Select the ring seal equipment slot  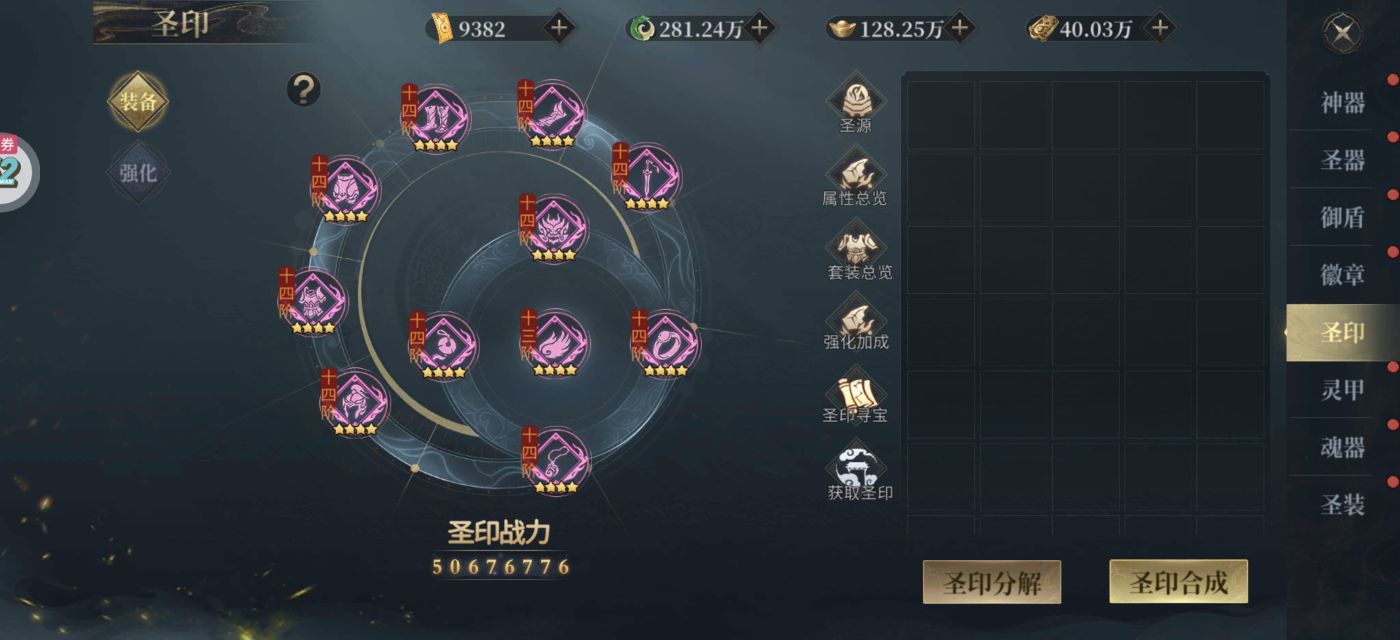665,344
